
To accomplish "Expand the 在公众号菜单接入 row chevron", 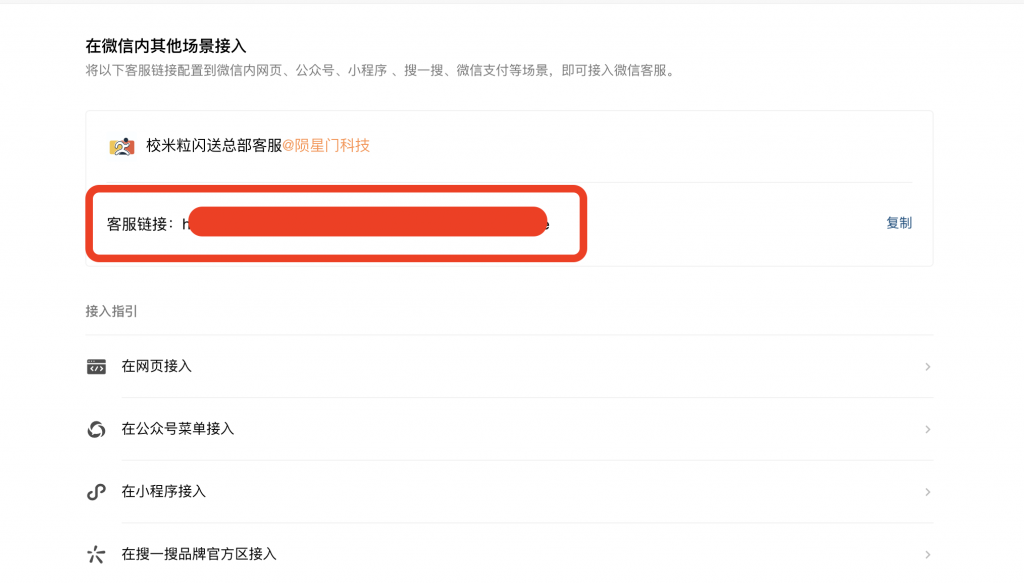I will [x=928, y=429].
